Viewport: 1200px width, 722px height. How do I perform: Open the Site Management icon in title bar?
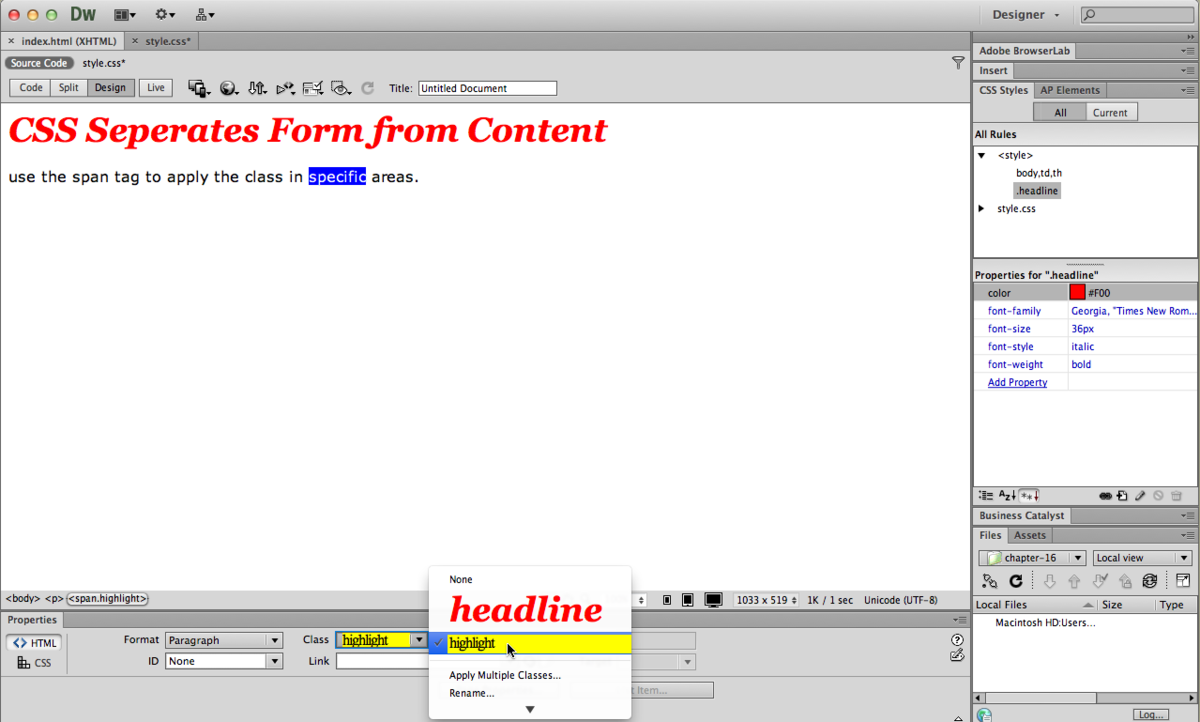[x=204, y=15]
